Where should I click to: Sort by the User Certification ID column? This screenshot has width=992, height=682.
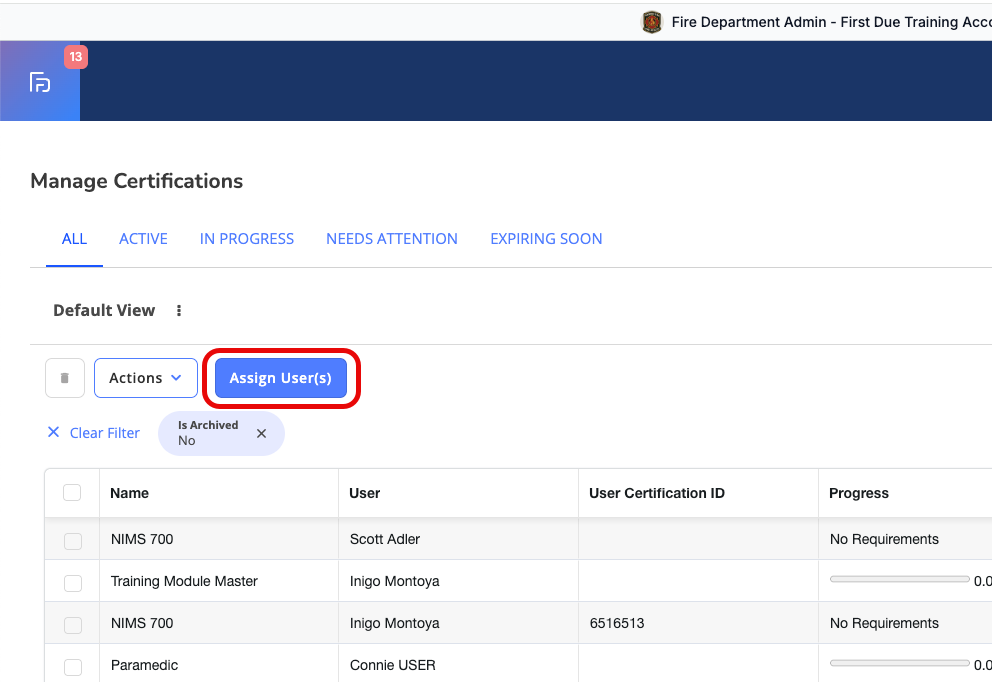(657, 493)
